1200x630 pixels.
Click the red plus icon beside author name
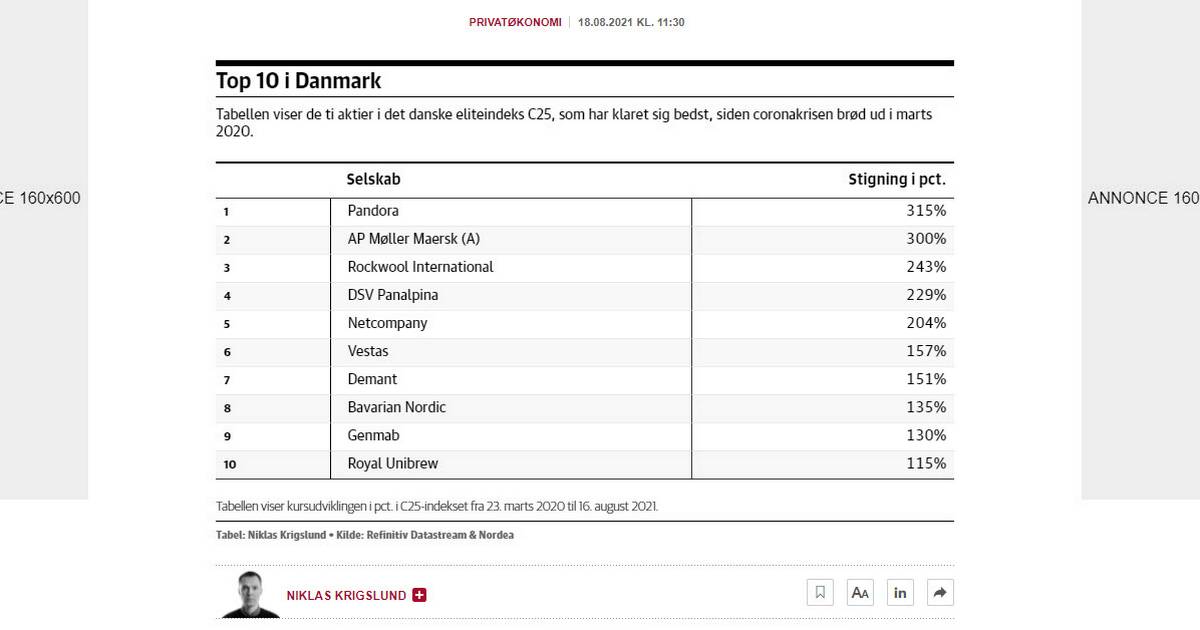[x=419, y=595]
